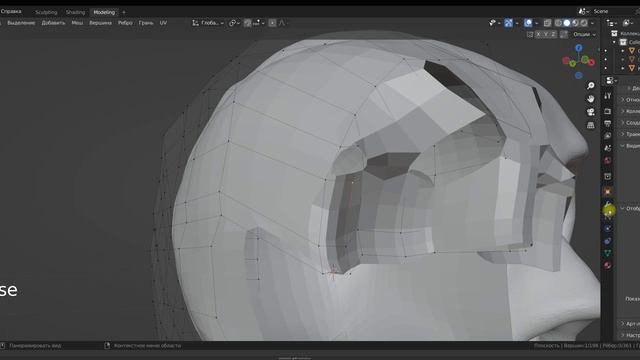640x360 pixels.
Task: Open the Грань face menu
Action: pos(146,23)
